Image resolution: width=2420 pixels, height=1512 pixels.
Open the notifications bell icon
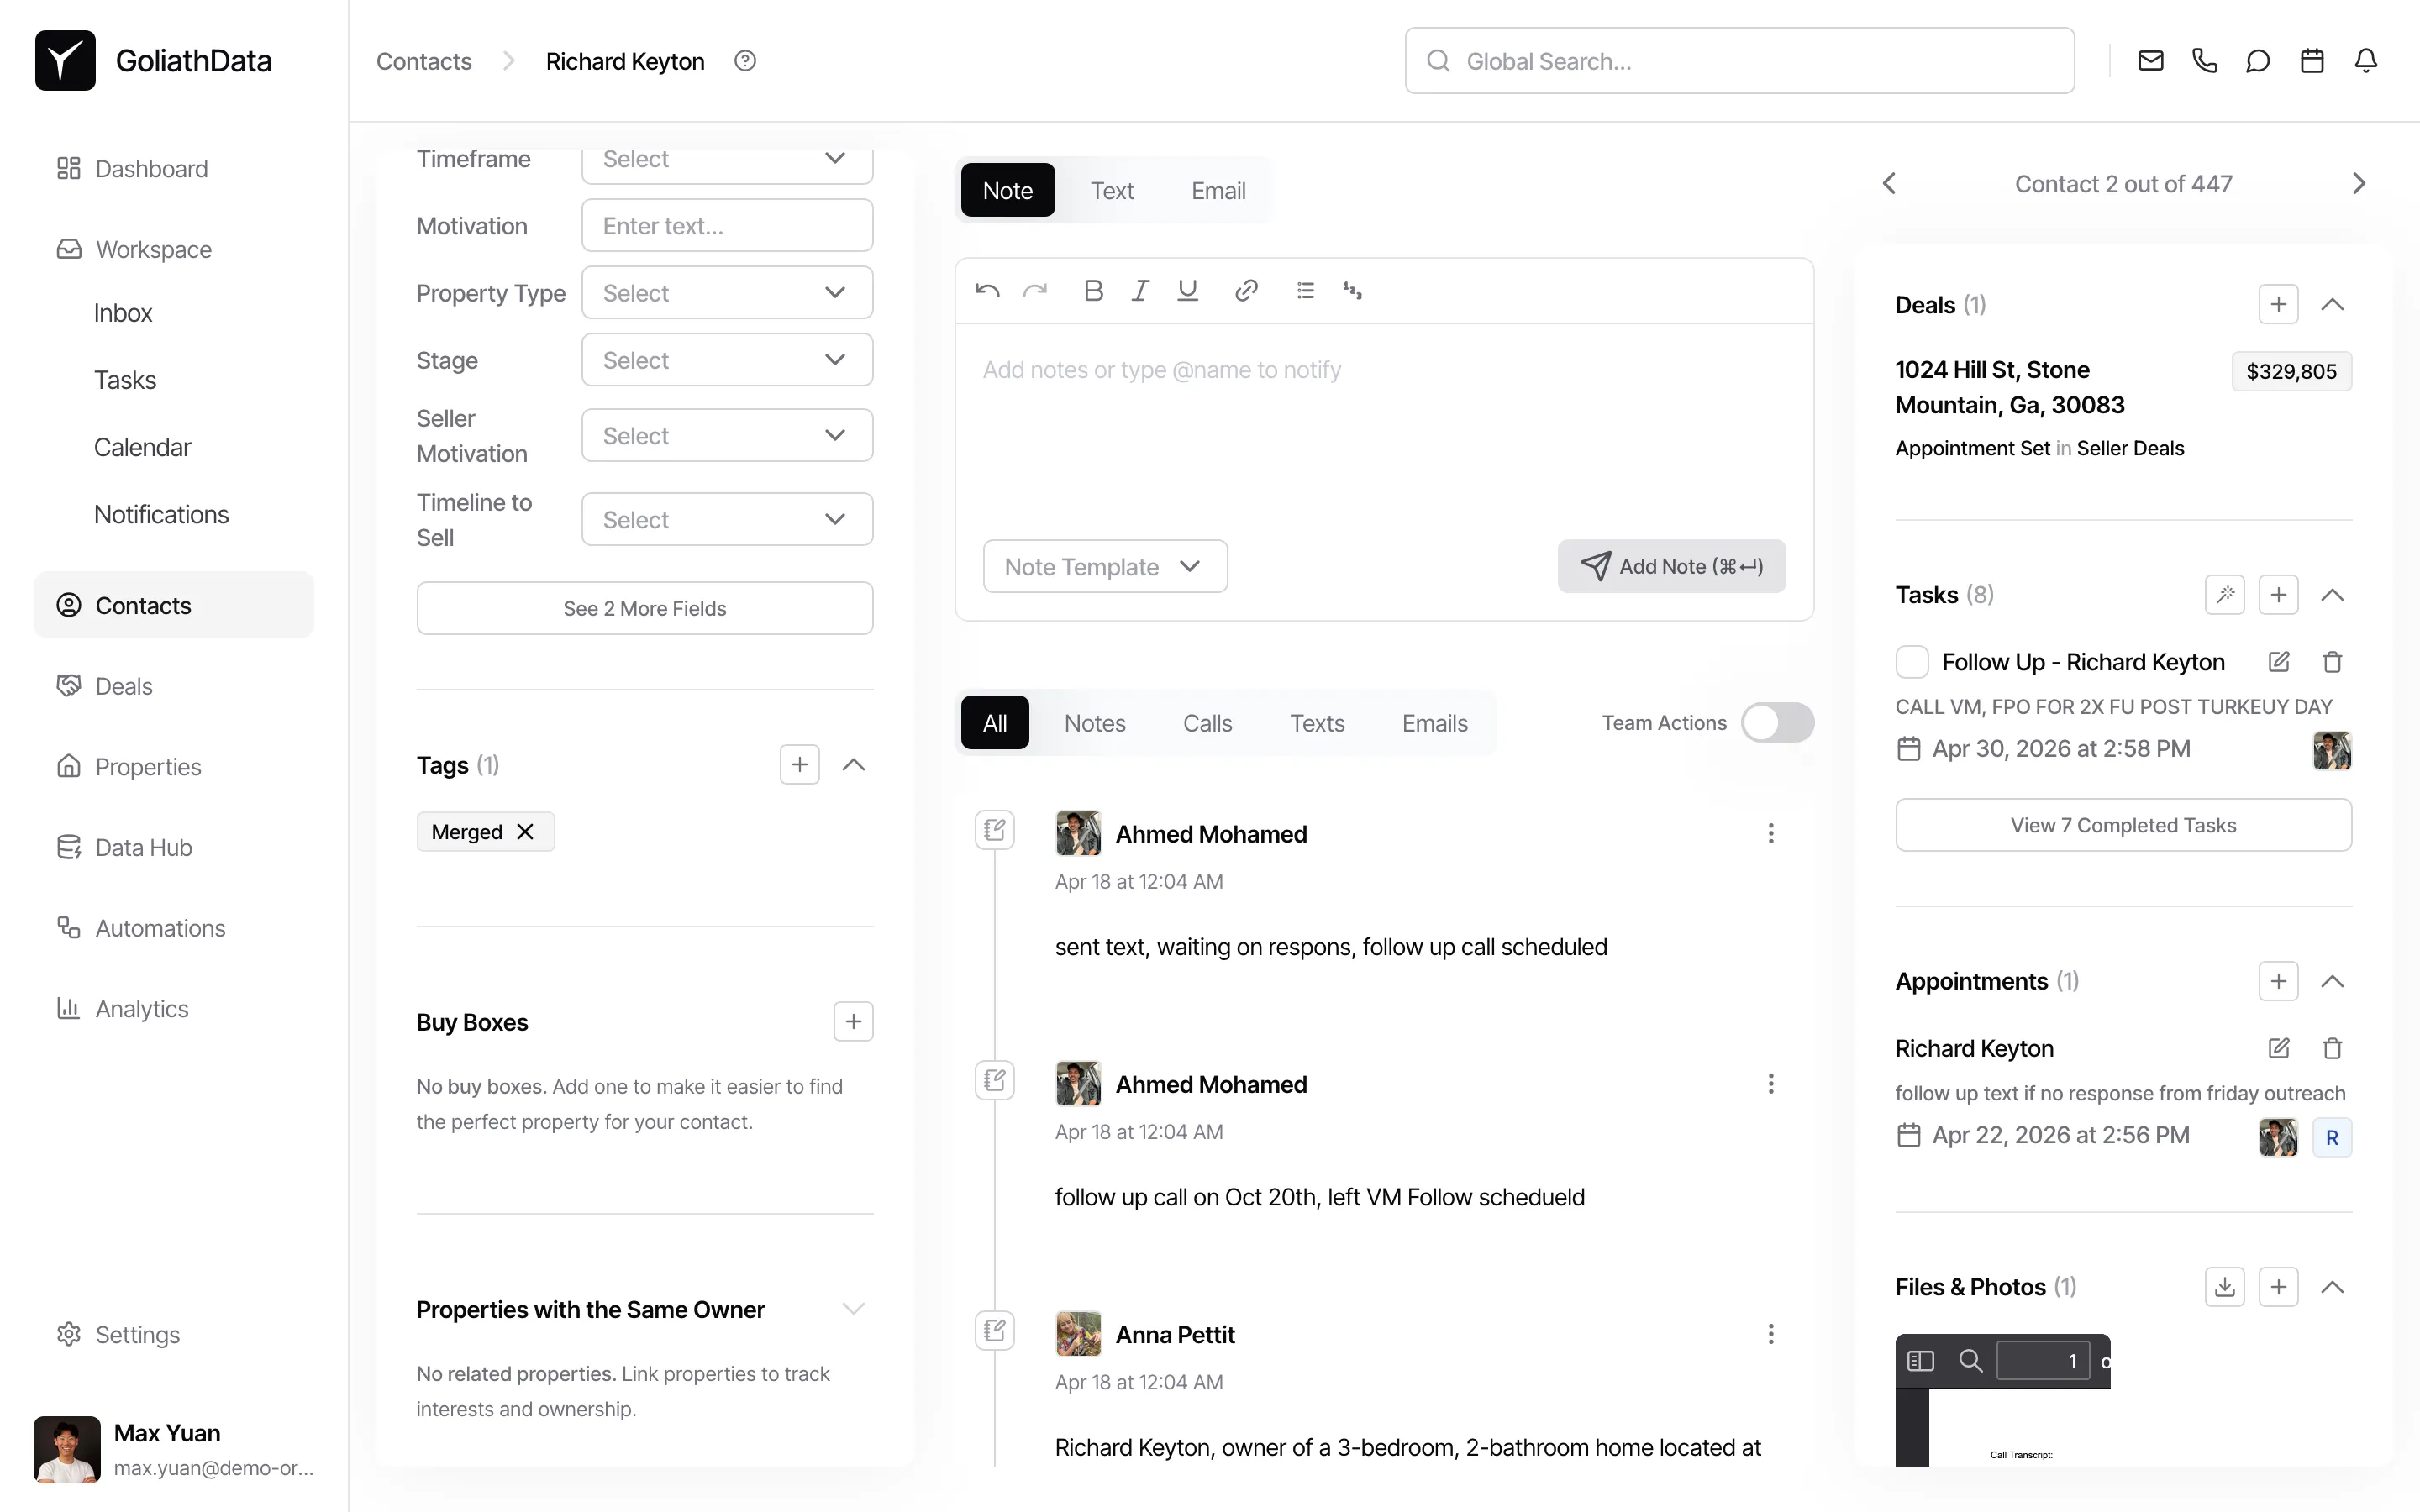point(2365,61)
